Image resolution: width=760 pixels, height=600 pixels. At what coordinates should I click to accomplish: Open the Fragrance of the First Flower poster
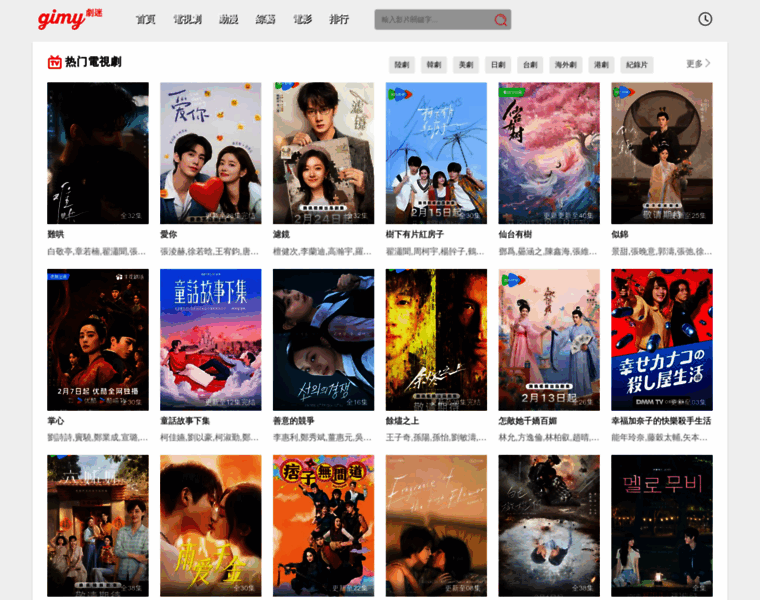click(436, 525)
